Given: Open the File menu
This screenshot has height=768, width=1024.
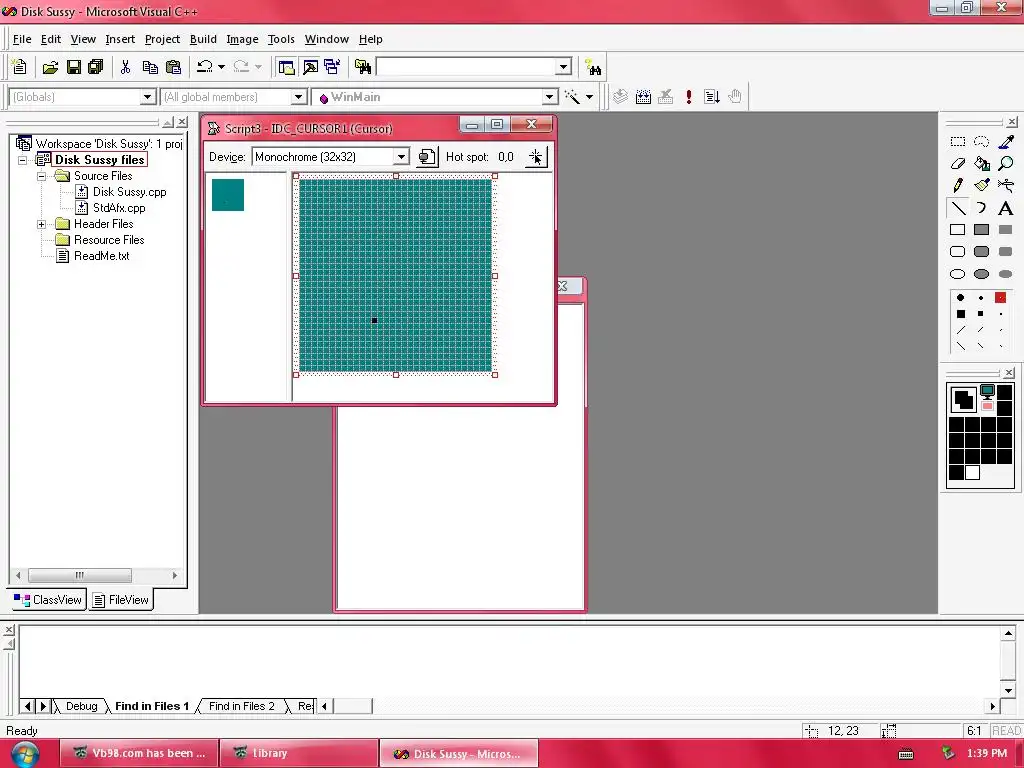Looking at the screenshot, I should 22,39.
